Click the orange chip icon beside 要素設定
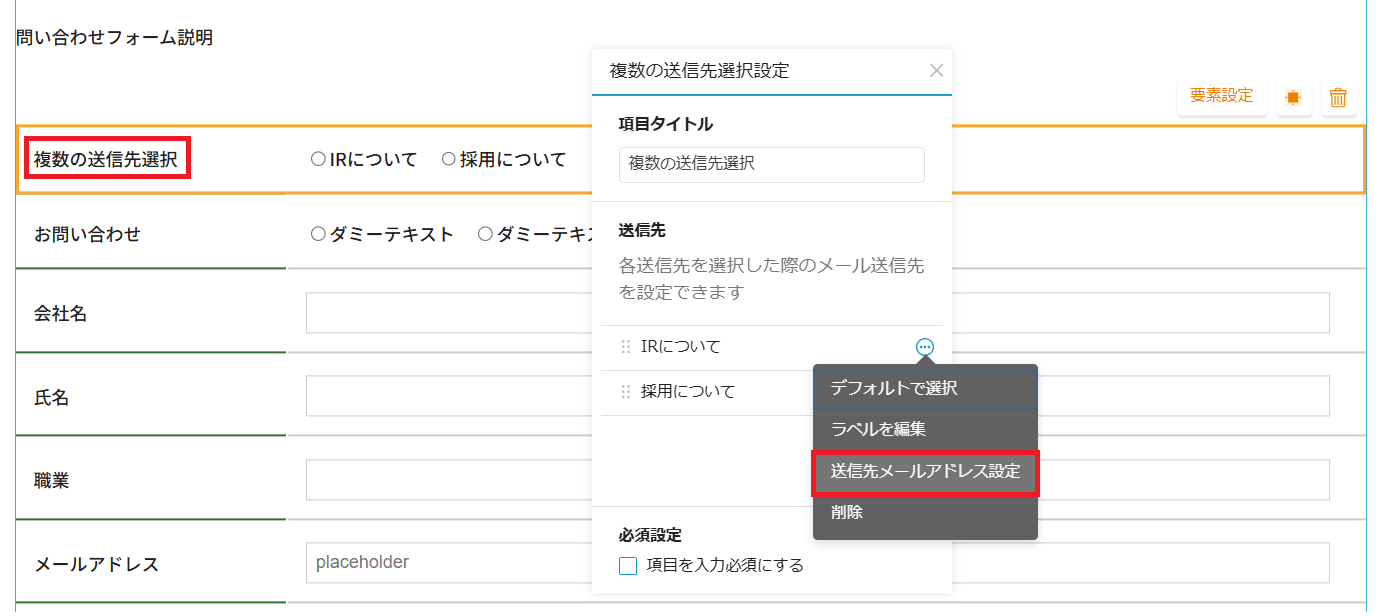Screen dimensions: 1378x616 click(1293, 97)
